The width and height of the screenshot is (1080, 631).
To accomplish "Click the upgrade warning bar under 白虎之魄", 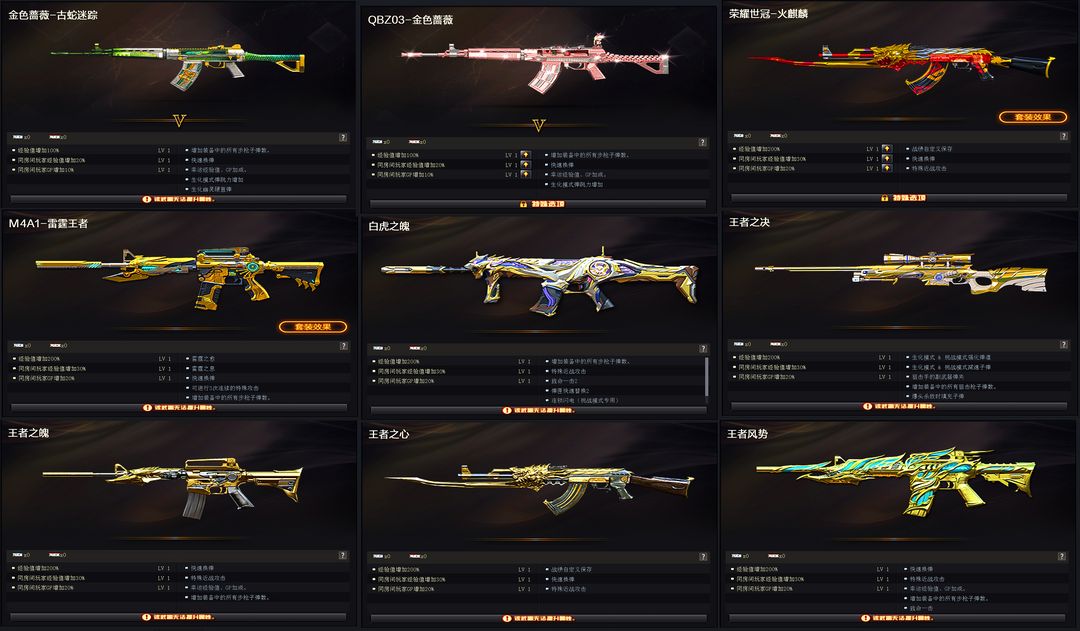I will pyautogui.click(x=538, y=411).
